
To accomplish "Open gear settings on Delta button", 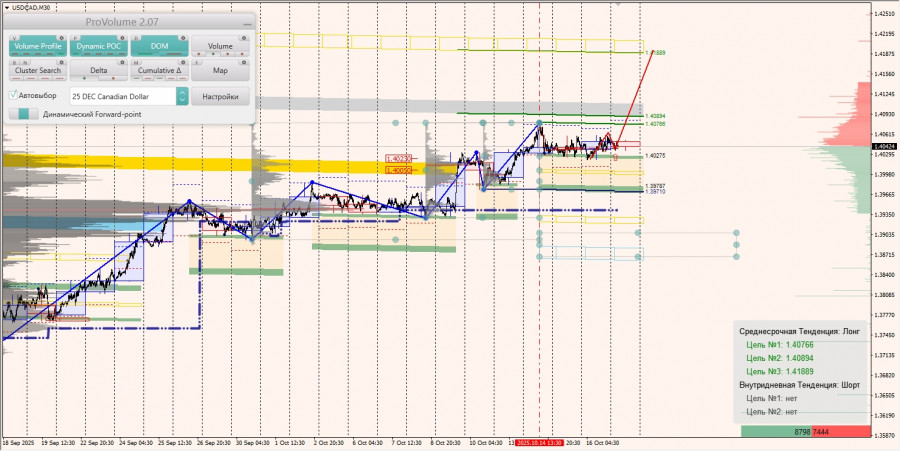I will 122,63.
